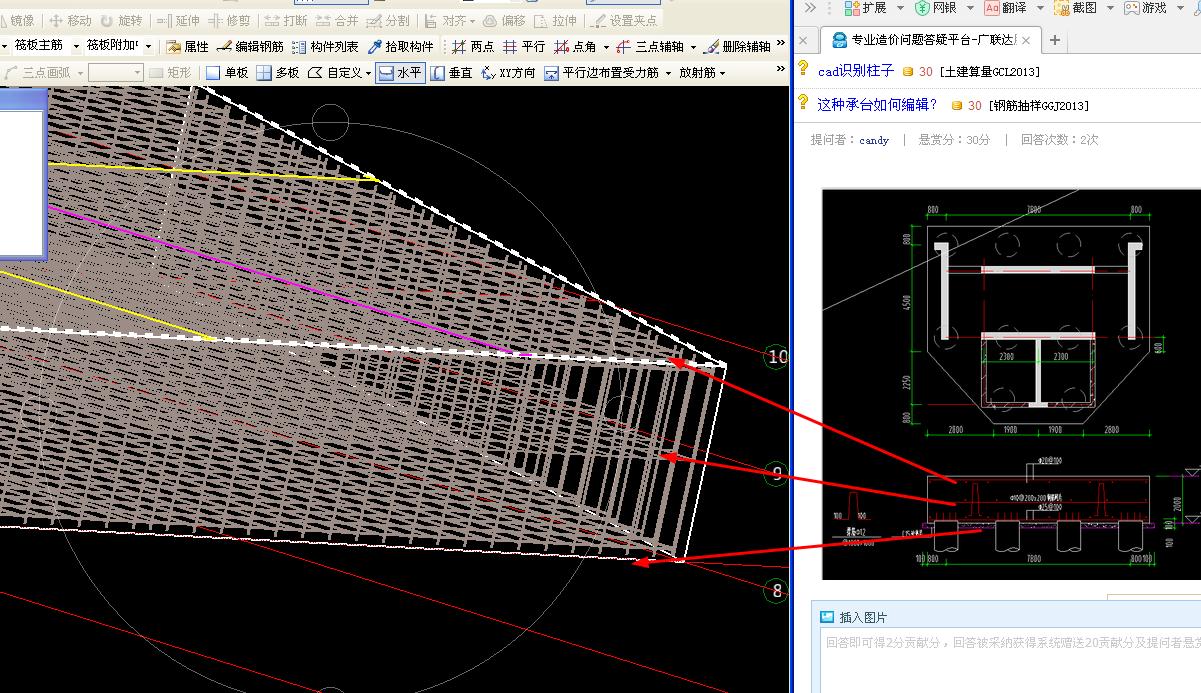
Task: Select 三点画弧 arc tool
Action: tap(38, 73)
